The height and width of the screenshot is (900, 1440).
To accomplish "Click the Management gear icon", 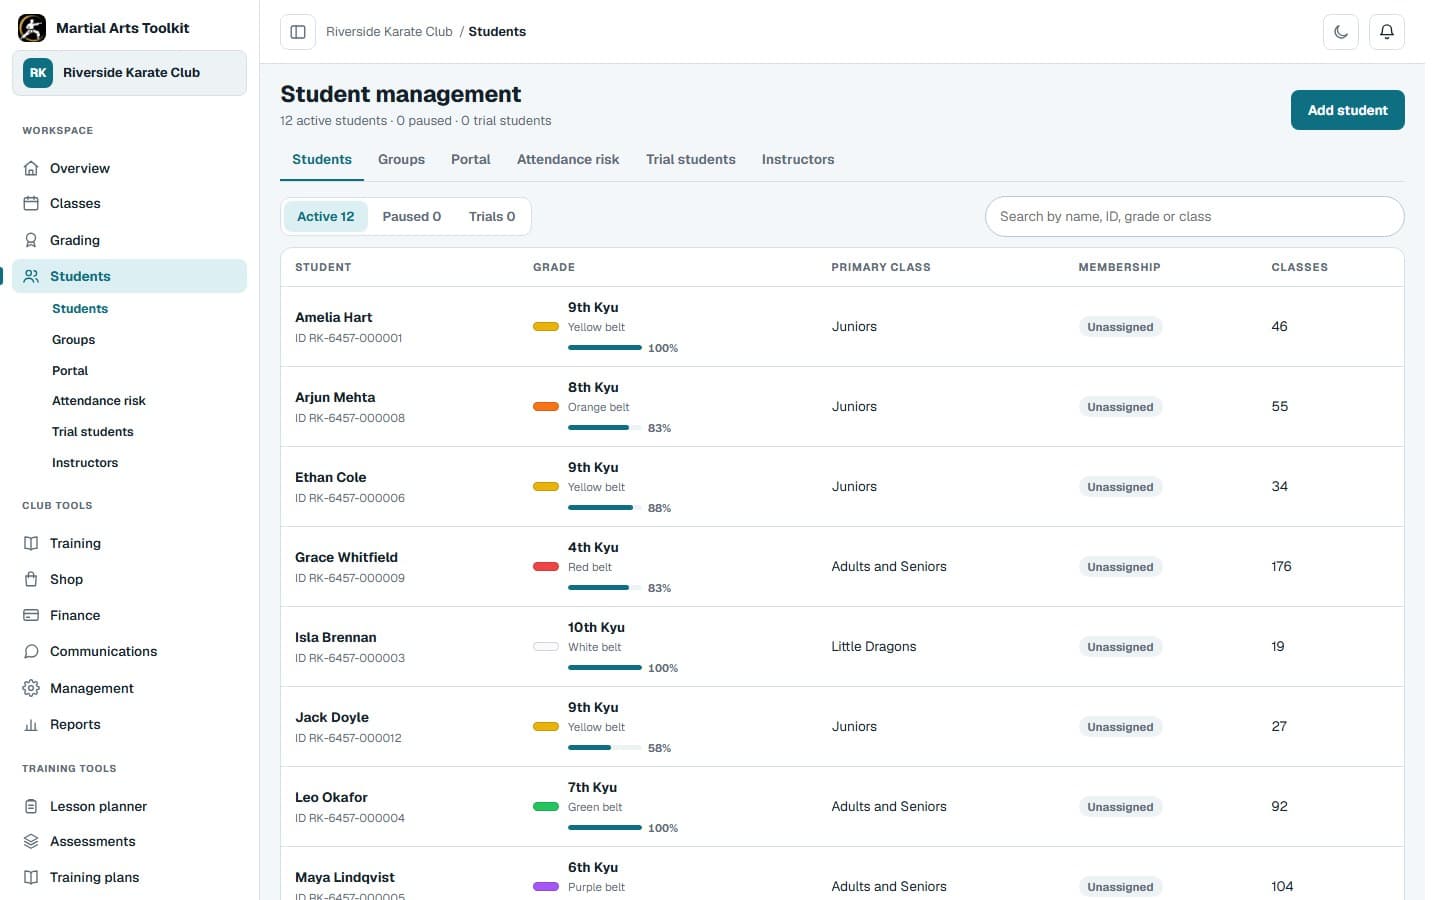I will tap(31, 688).
